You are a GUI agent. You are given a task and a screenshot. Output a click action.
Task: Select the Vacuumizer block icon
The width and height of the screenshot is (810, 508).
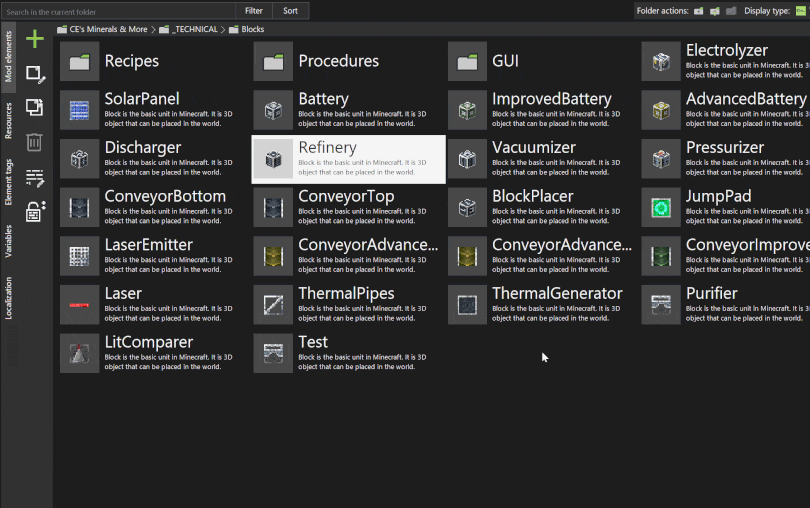pos(468,159)
